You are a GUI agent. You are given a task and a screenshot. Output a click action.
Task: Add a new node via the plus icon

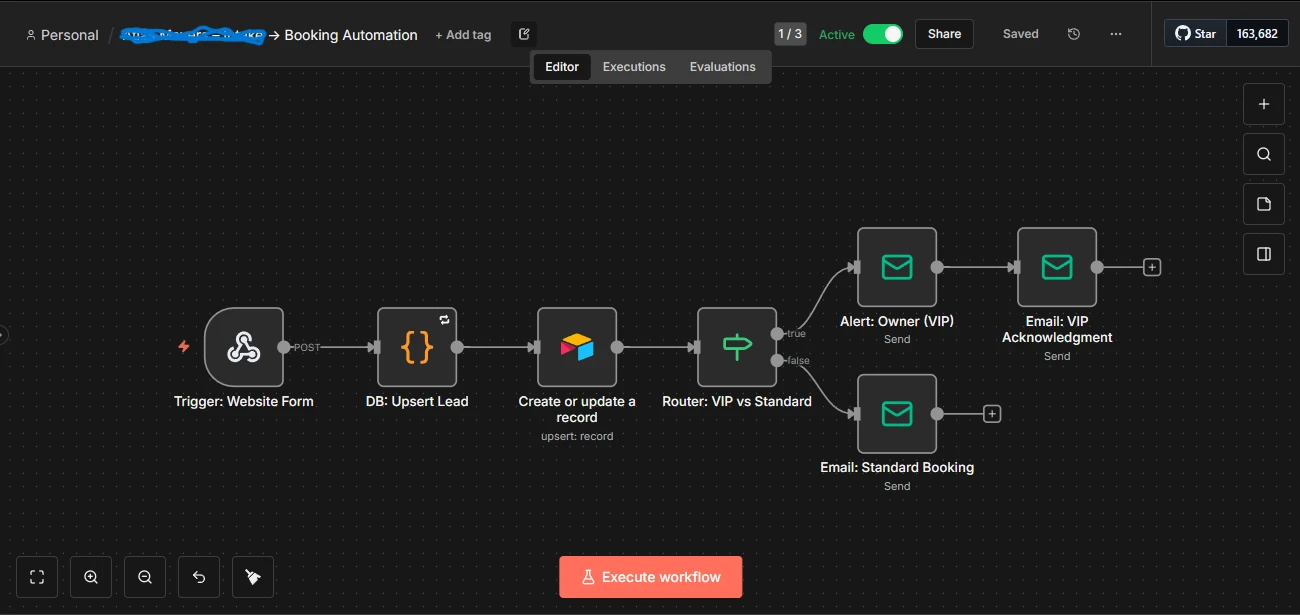pyautogui.click(x=1263, y=104)
